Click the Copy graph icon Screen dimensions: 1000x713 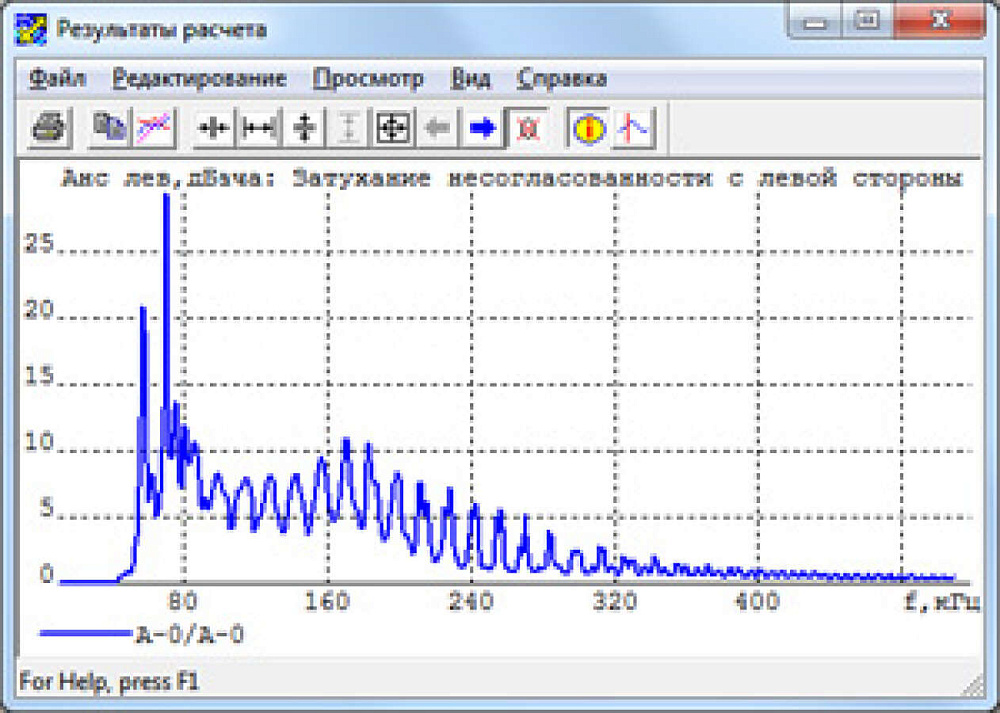click(108, 127)
